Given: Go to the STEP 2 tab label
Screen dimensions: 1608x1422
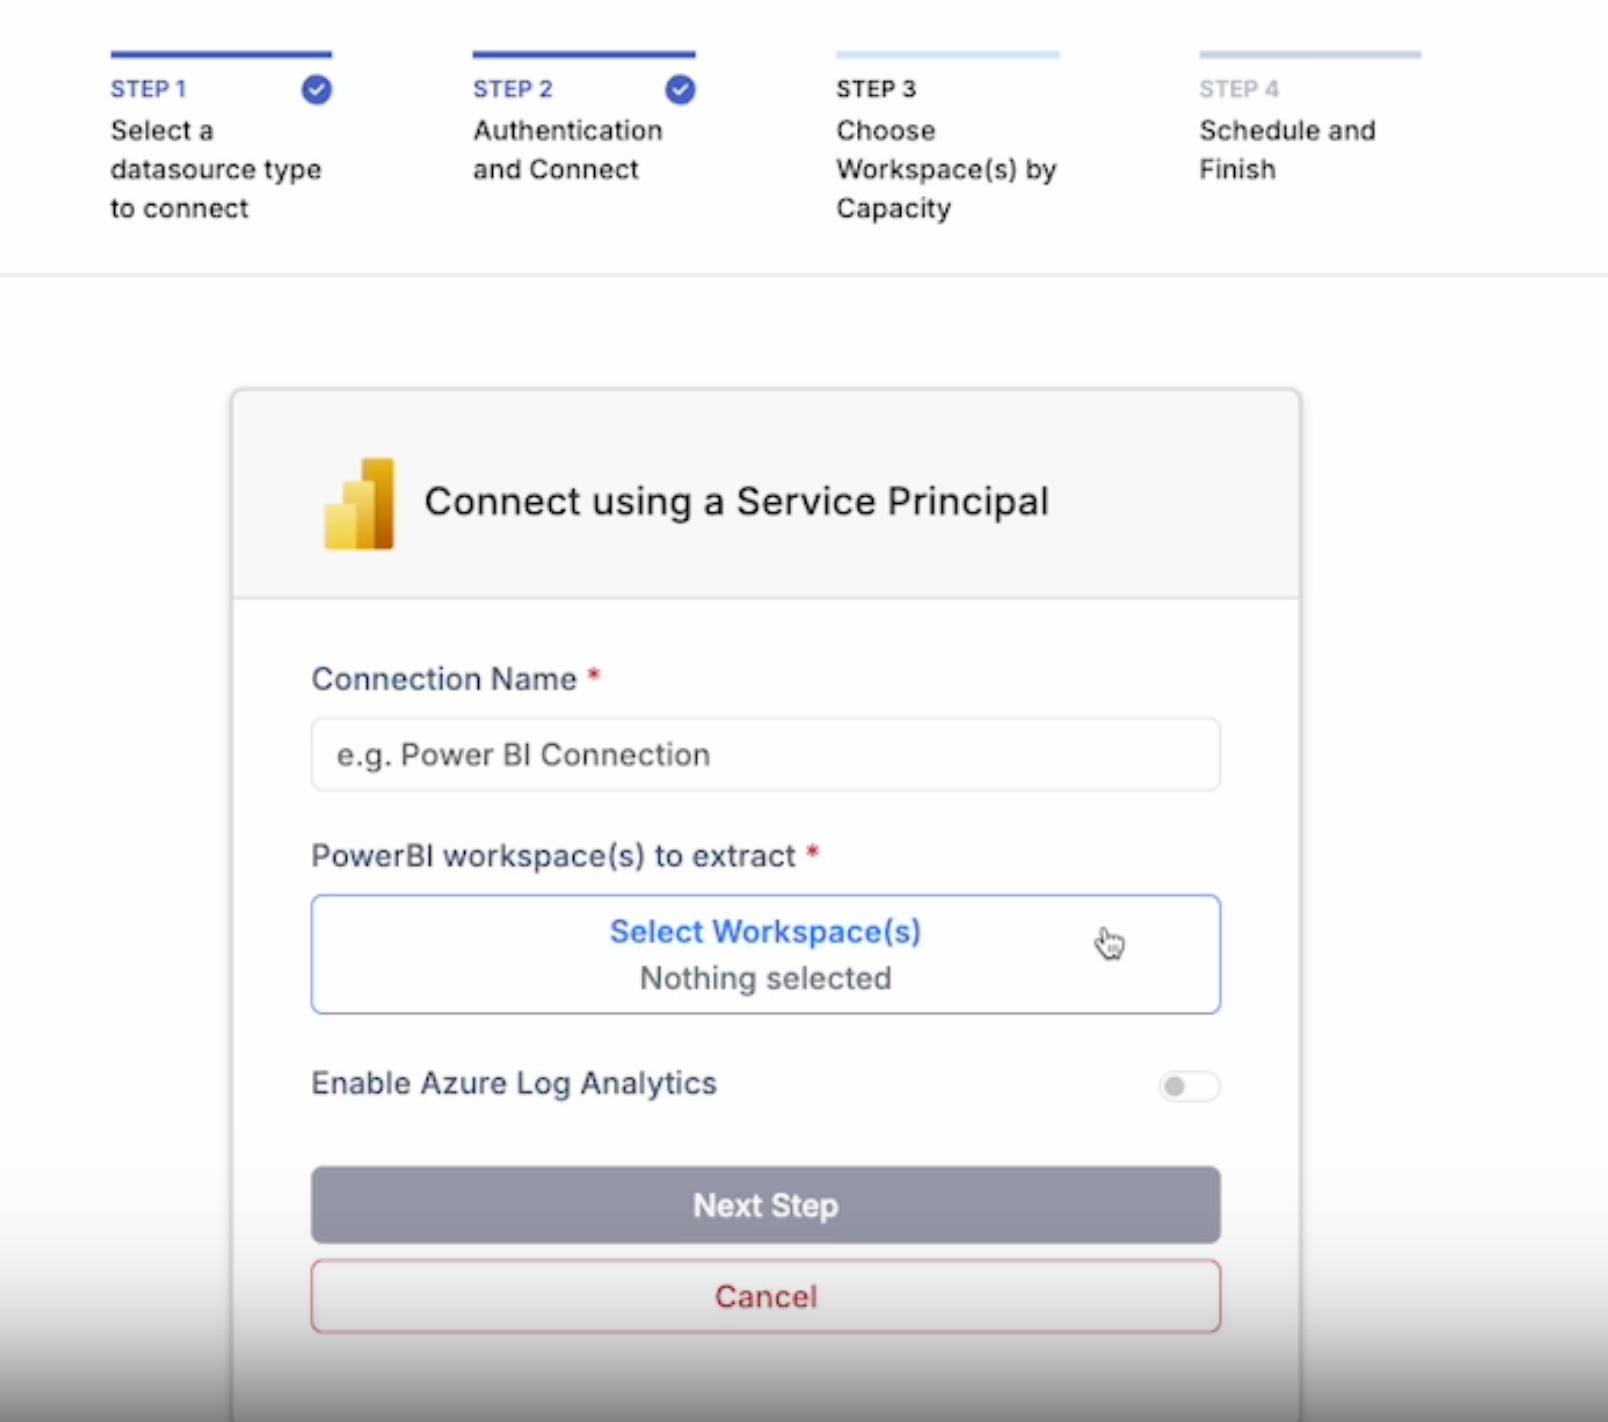Looking at the screenshot, I should 512,89.
